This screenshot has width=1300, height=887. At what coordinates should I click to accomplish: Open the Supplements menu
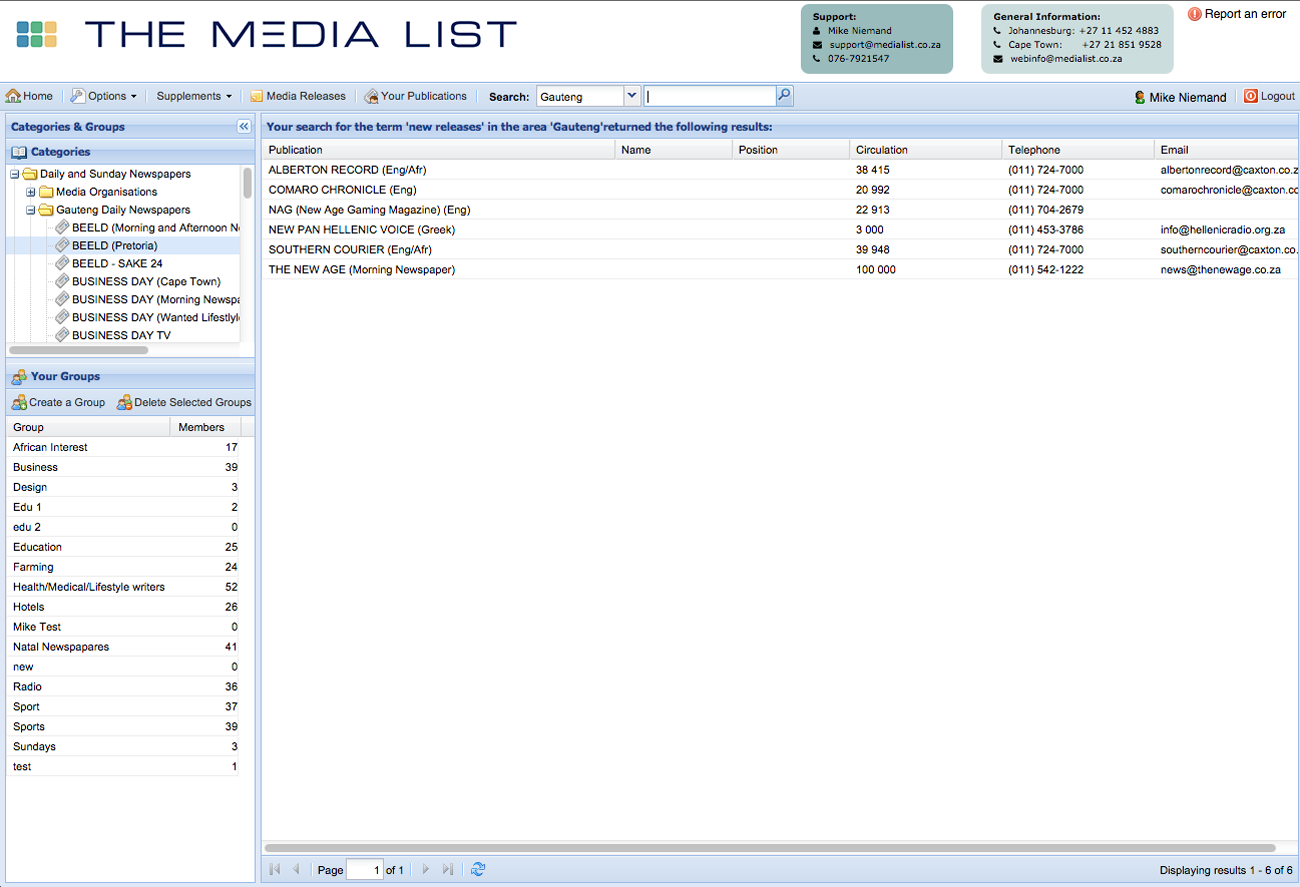[x=190, y=96]
